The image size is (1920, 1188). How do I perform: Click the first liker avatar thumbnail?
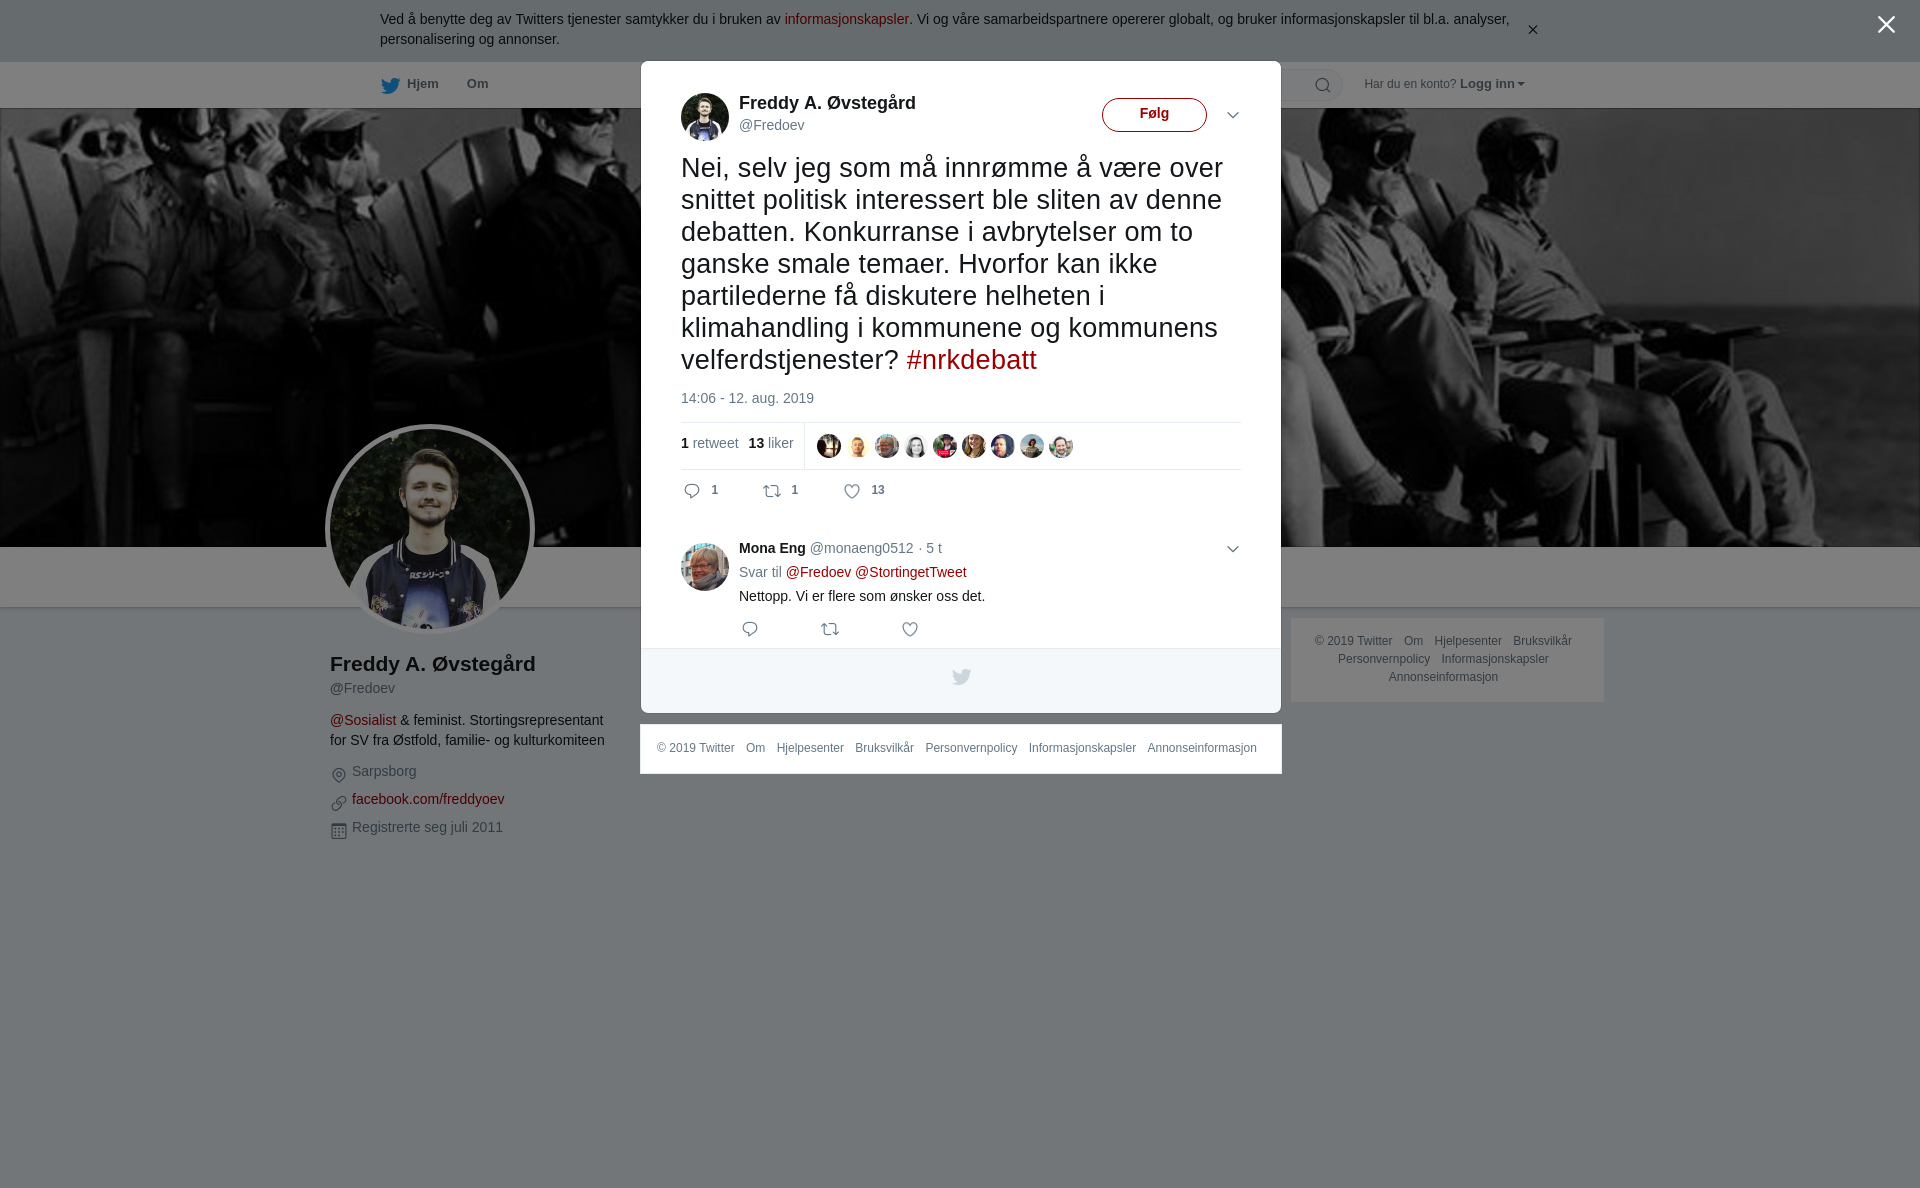click(x=829, y=446)
